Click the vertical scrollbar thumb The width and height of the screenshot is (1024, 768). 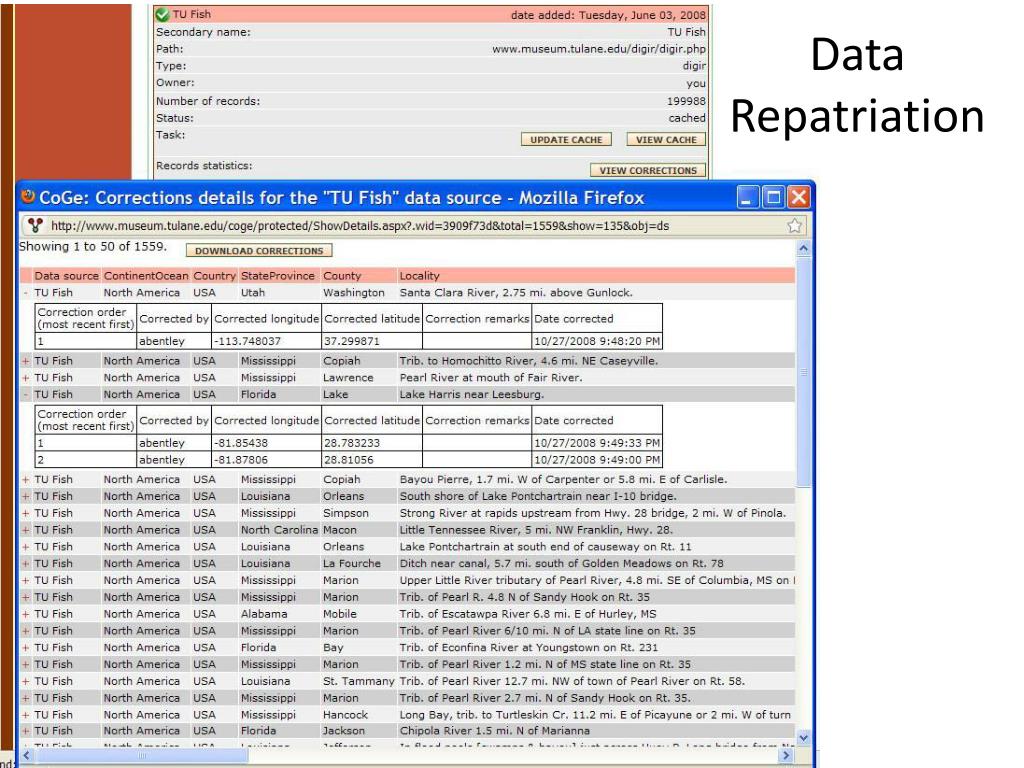pyautogui.click(x=804, y=372)
